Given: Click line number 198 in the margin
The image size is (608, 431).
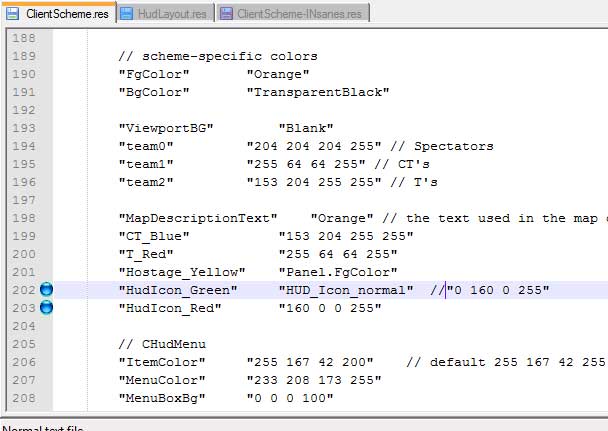Looking at the screenshot, I should coord(19,218).
